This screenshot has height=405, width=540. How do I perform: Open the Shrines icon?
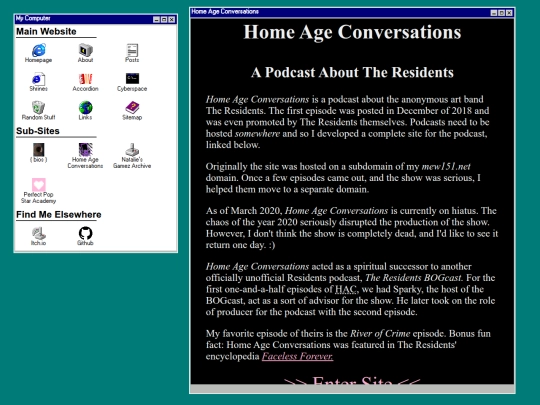pyautogui.click(x=39, y=82)
